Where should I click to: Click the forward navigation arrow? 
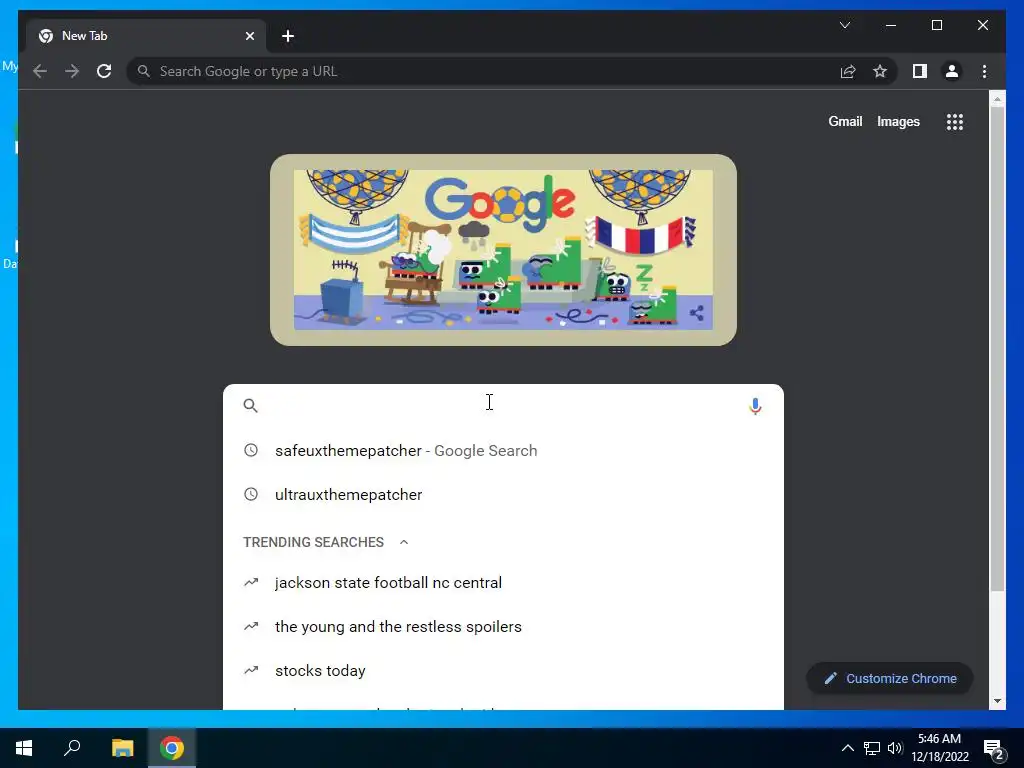(x=72, y=71)
